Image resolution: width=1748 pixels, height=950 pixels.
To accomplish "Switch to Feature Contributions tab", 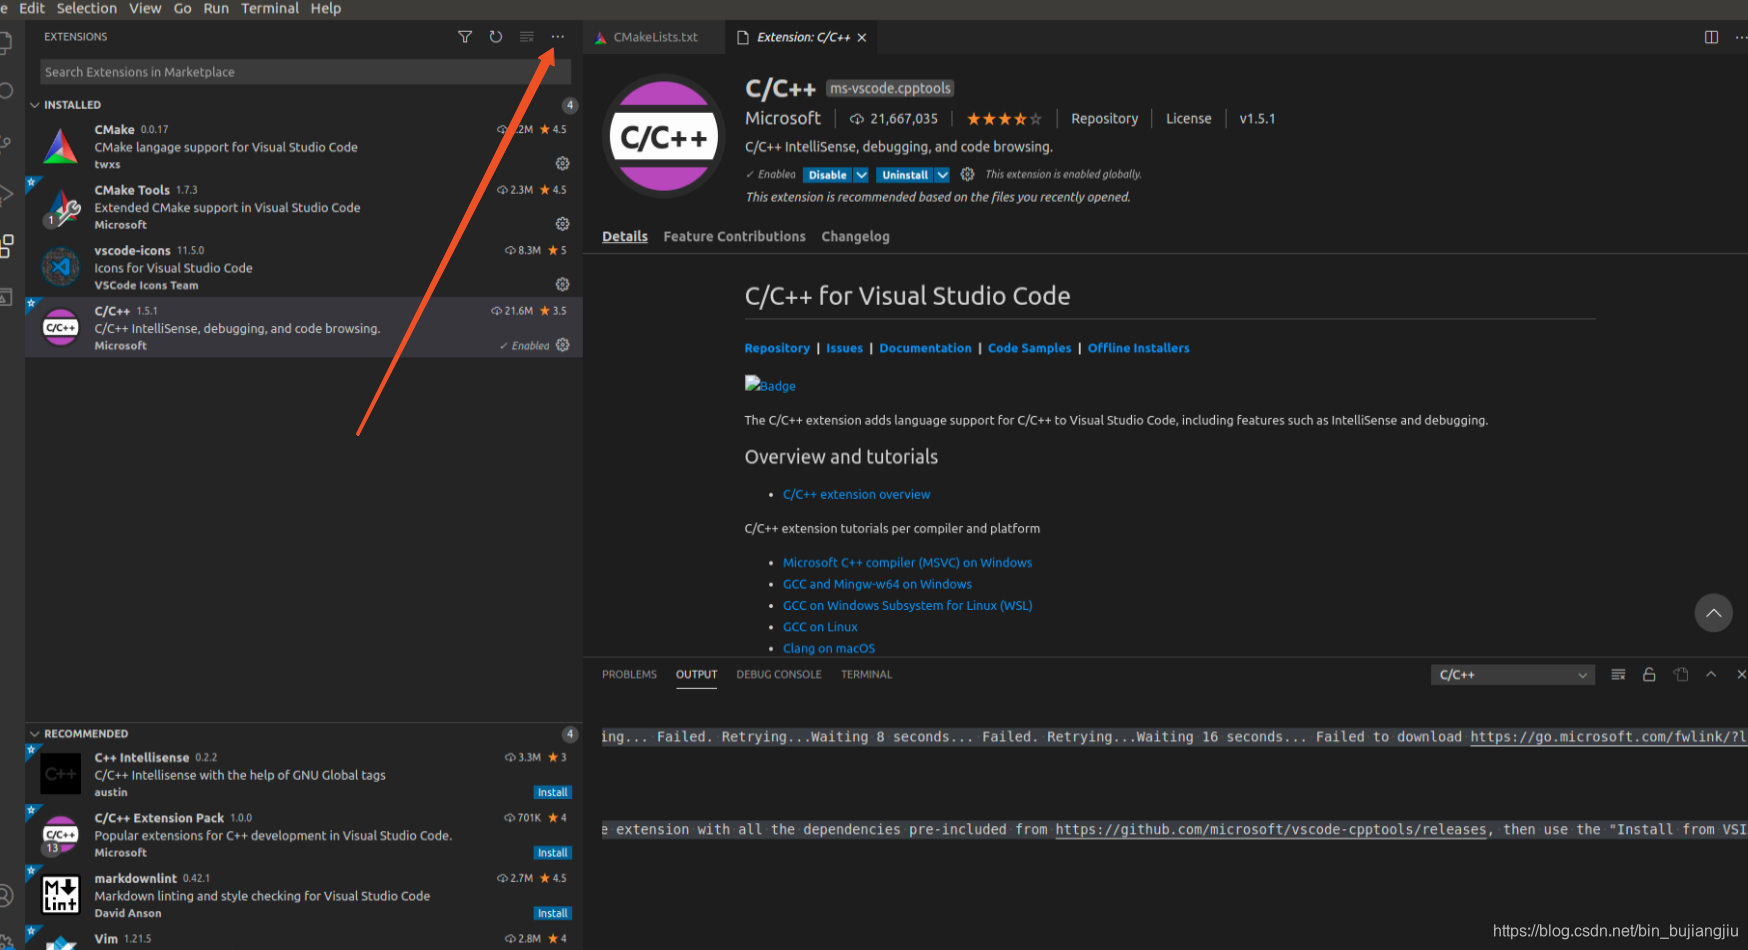I will point(734,237).
